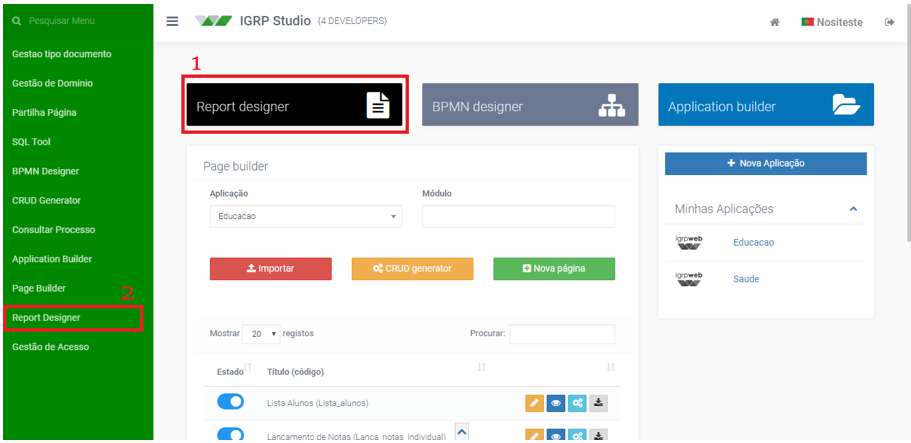
Task: Click the green Nova página button
Action: point(554,269)
